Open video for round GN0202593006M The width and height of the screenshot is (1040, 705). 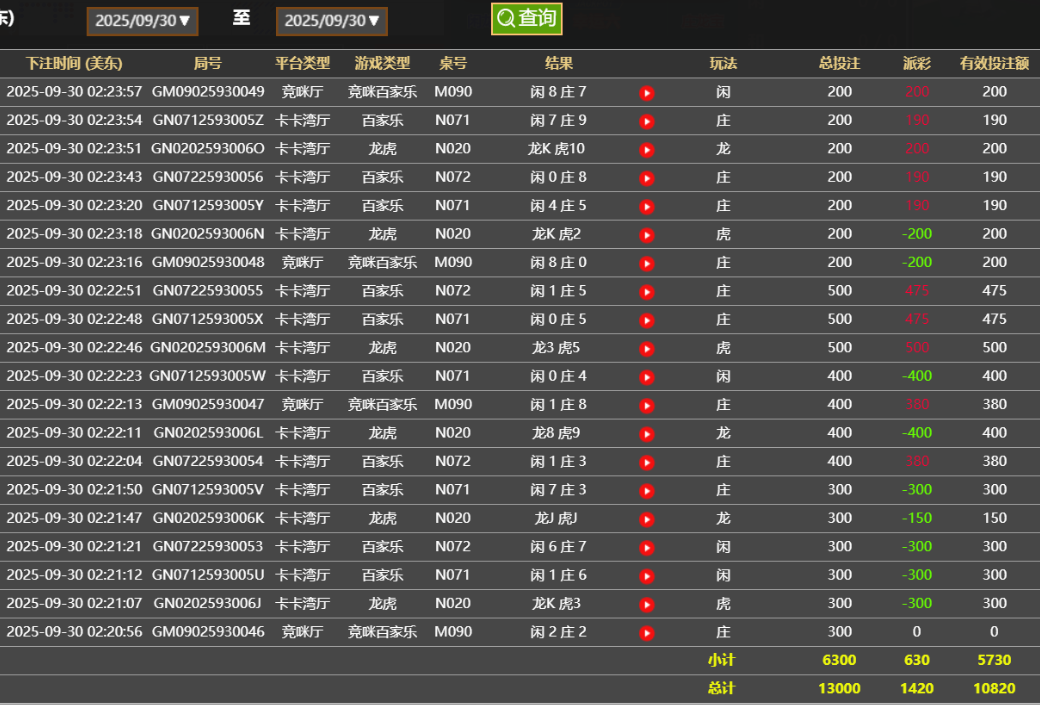647,347
